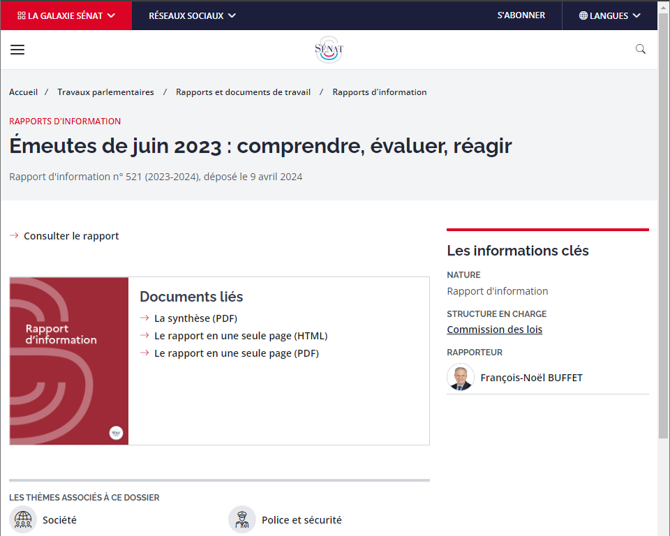The height and width of the screenshot is (536, 670).
Task: Click François-Noël Buffet's portrait photo
Action: pyautogui.click(x=460, y=377)
